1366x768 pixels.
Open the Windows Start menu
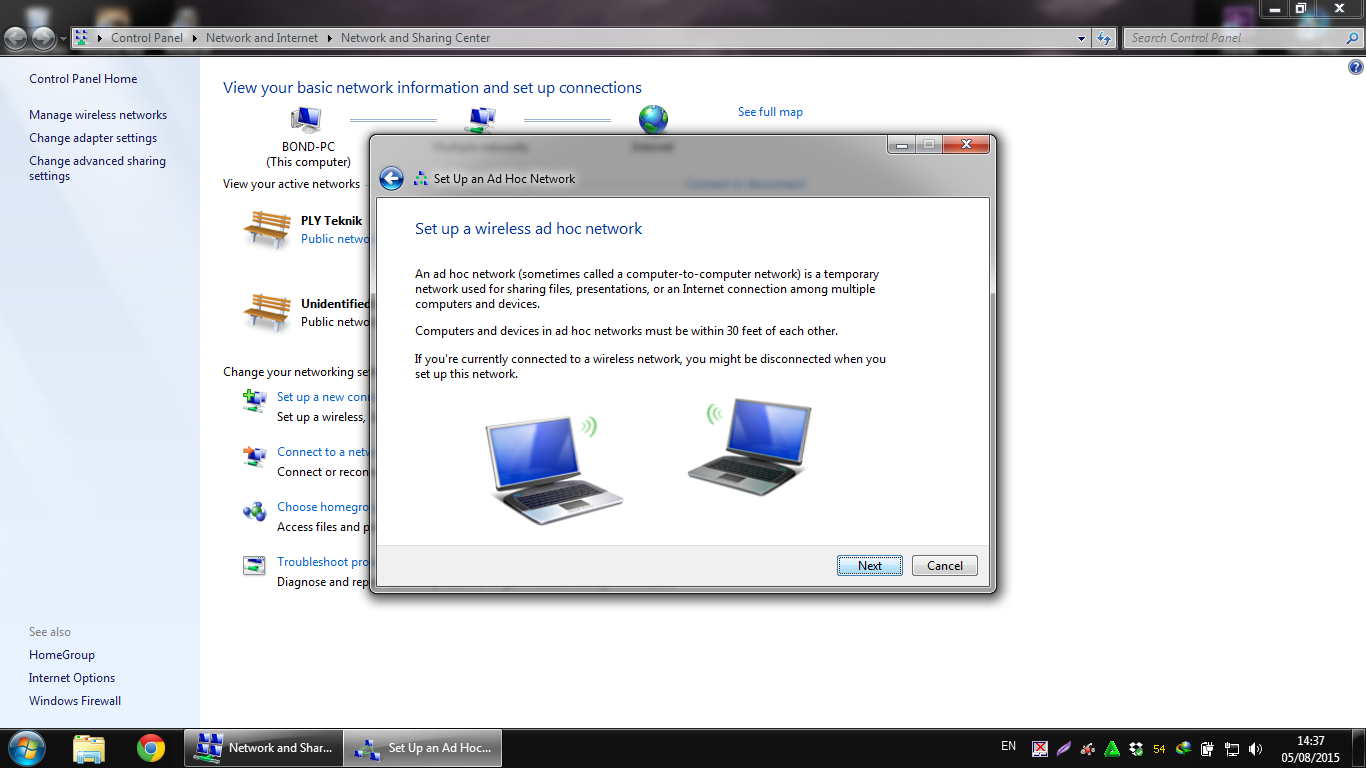click(25, 748)
